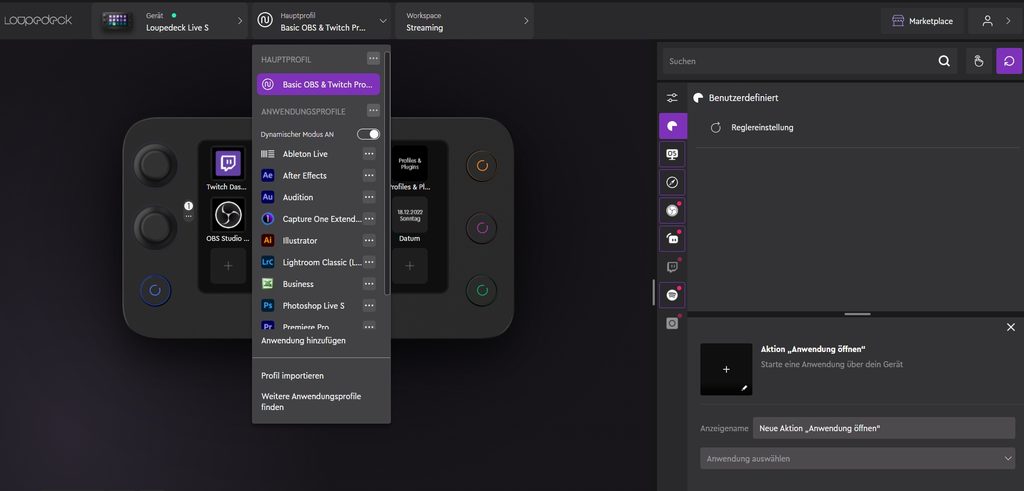Expand the Workspace Streaming selector
This screenshot has width=1024, height=491.
pyautogui.click(x=464, y=21)
